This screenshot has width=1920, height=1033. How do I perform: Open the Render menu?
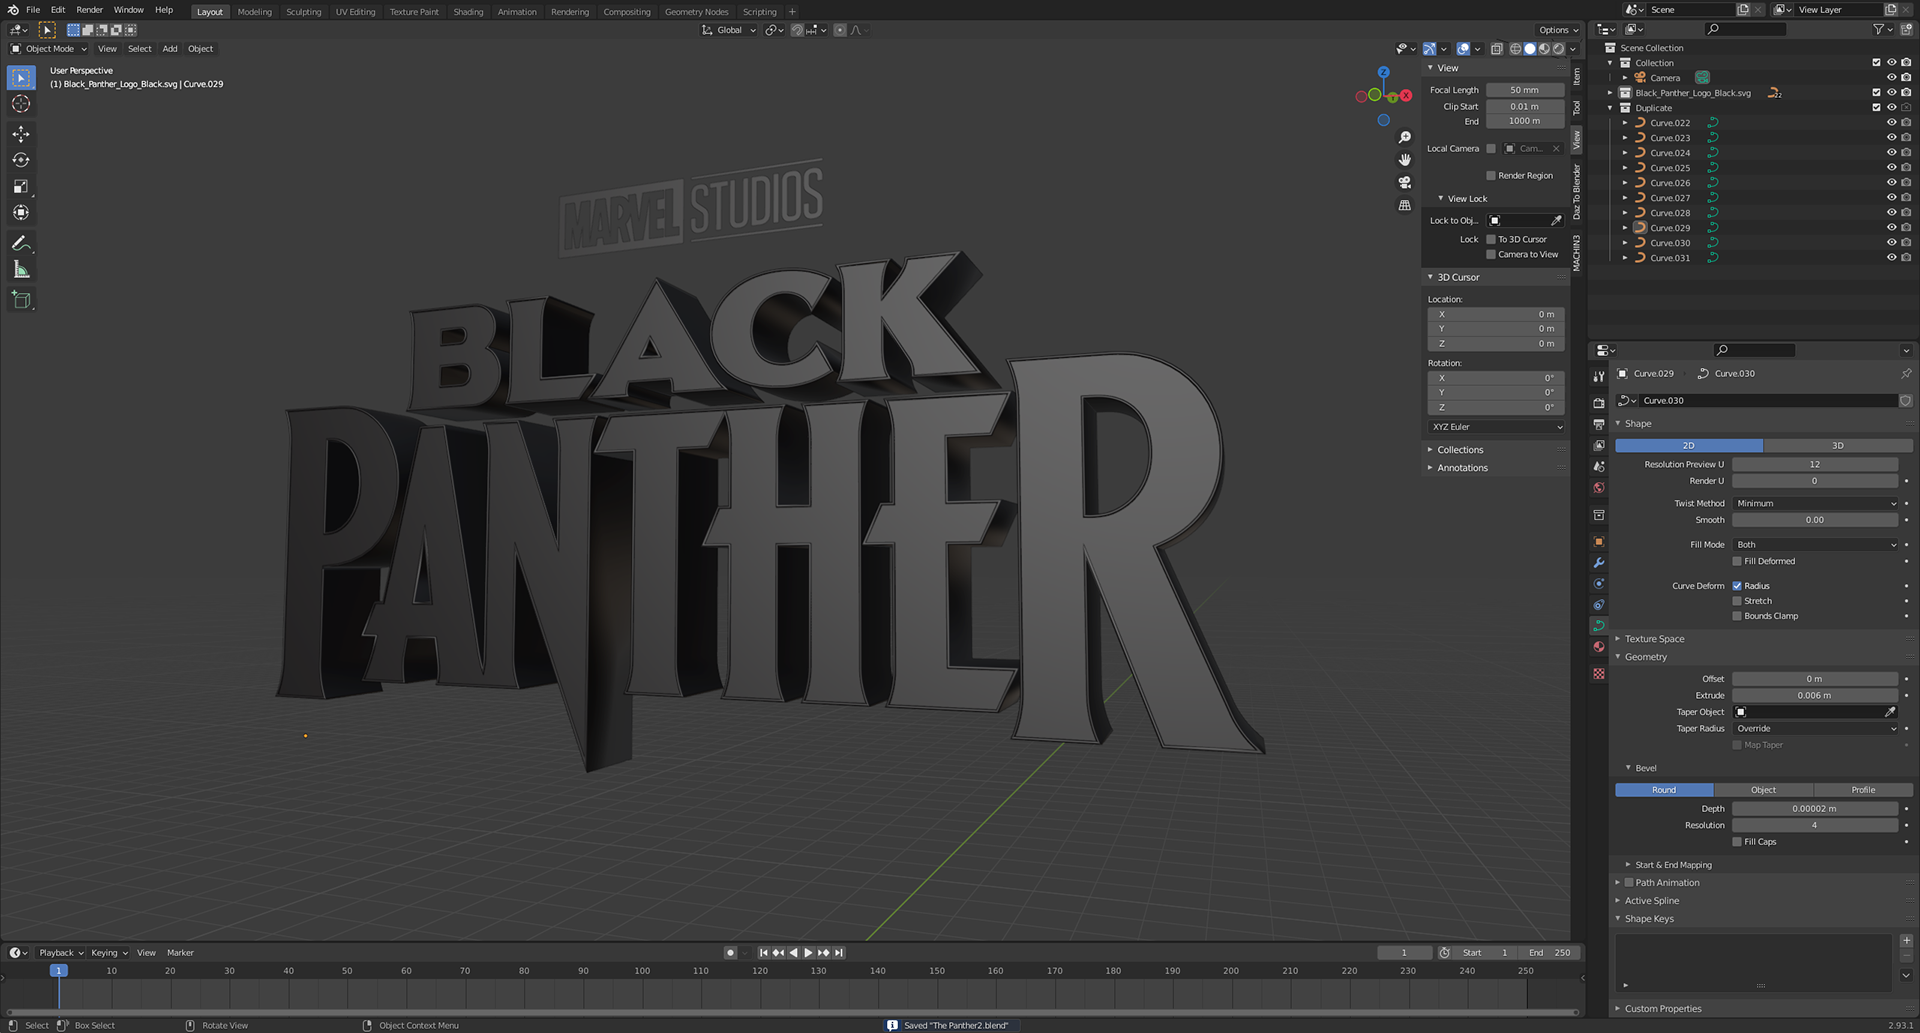pos(89,10)
